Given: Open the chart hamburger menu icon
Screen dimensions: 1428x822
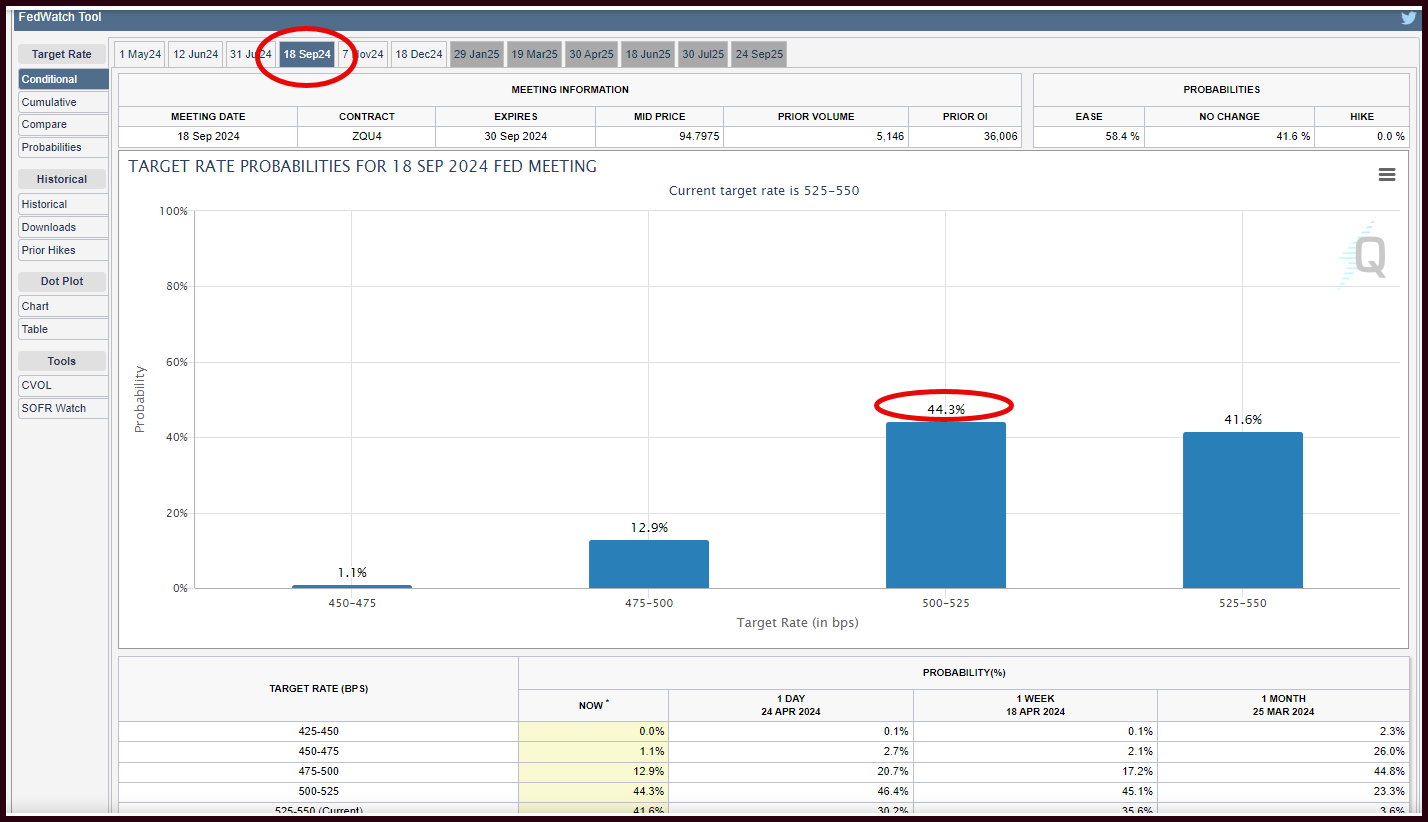Looking at the screenshot, I should [x=1387, y=175].
